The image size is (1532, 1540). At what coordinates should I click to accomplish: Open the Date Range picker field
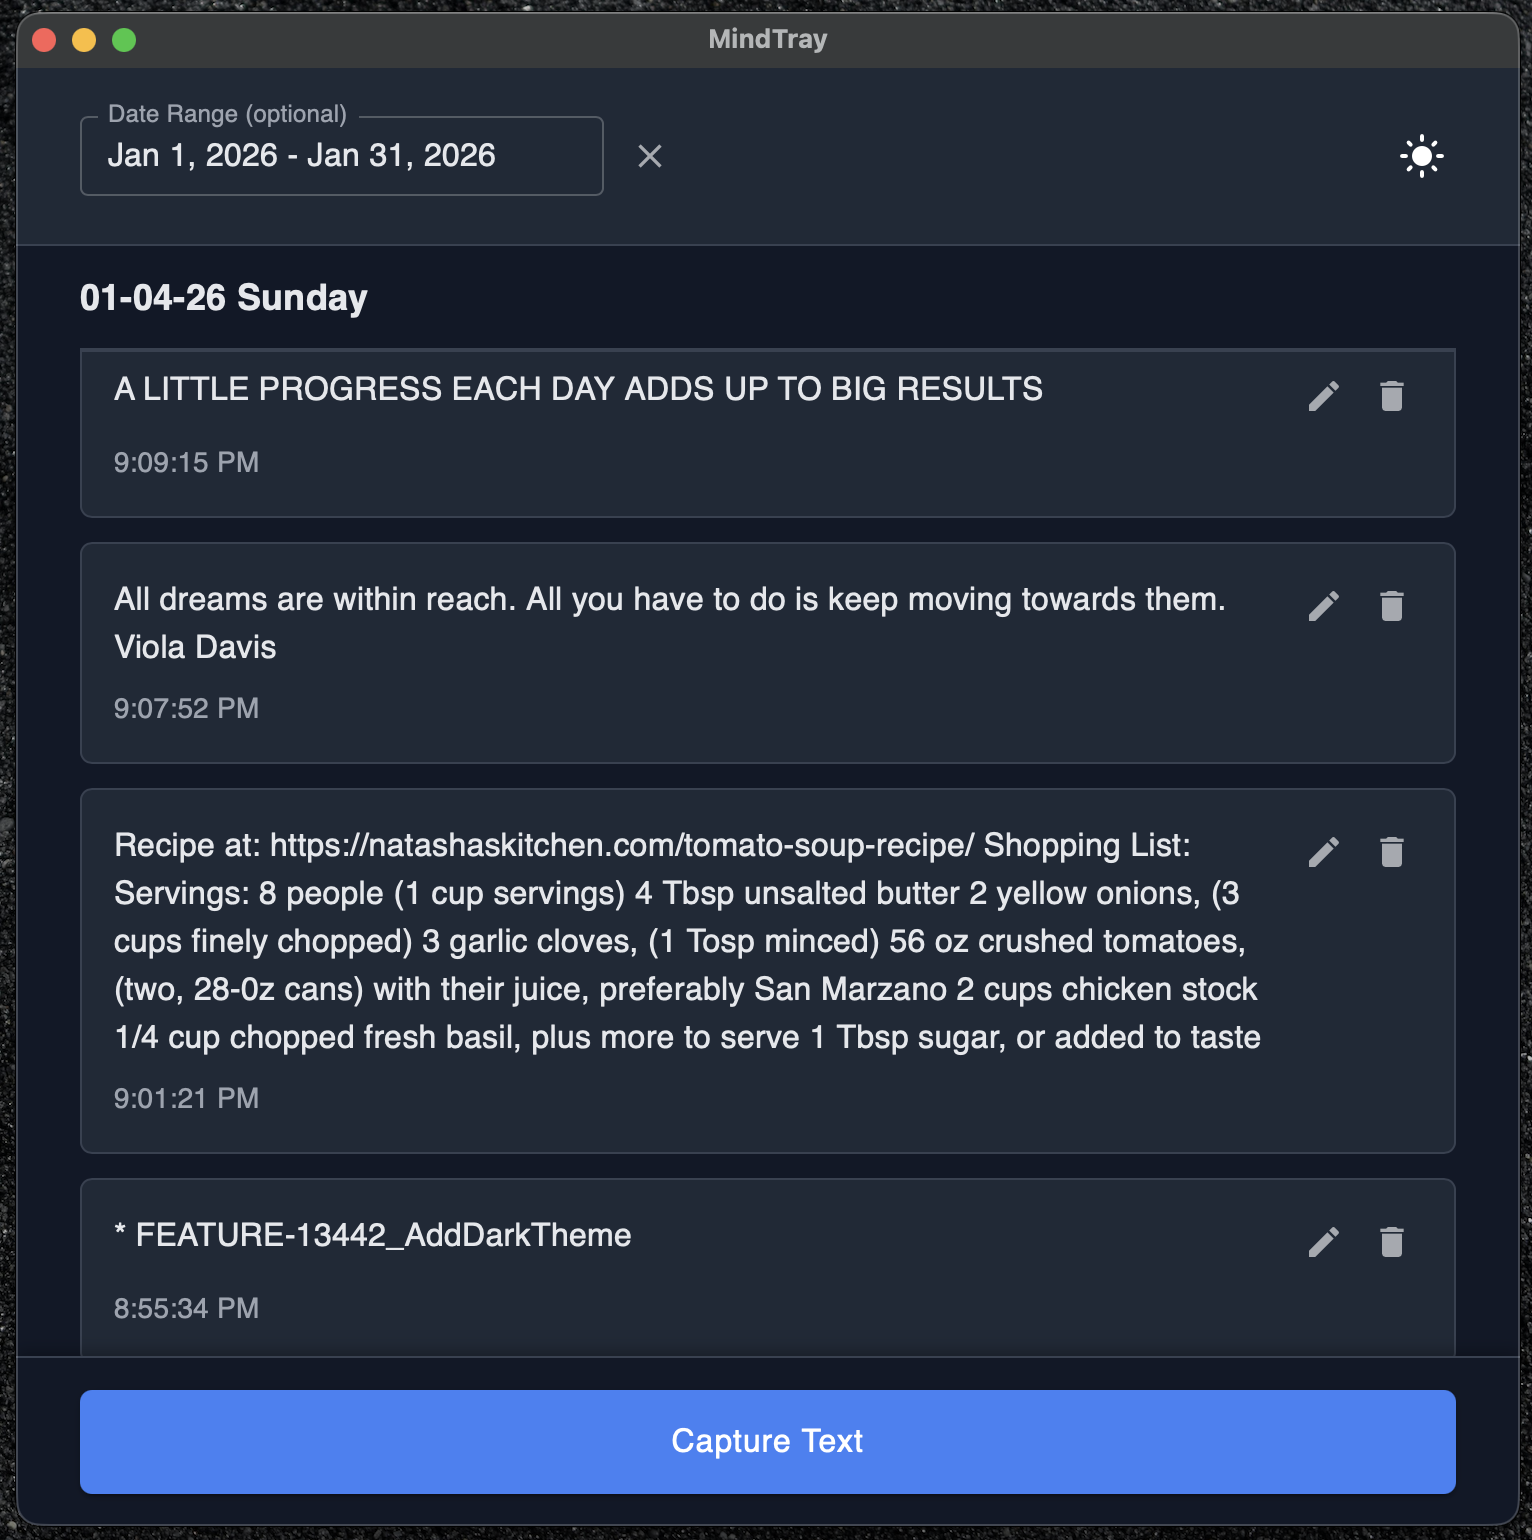pos(341,157)
